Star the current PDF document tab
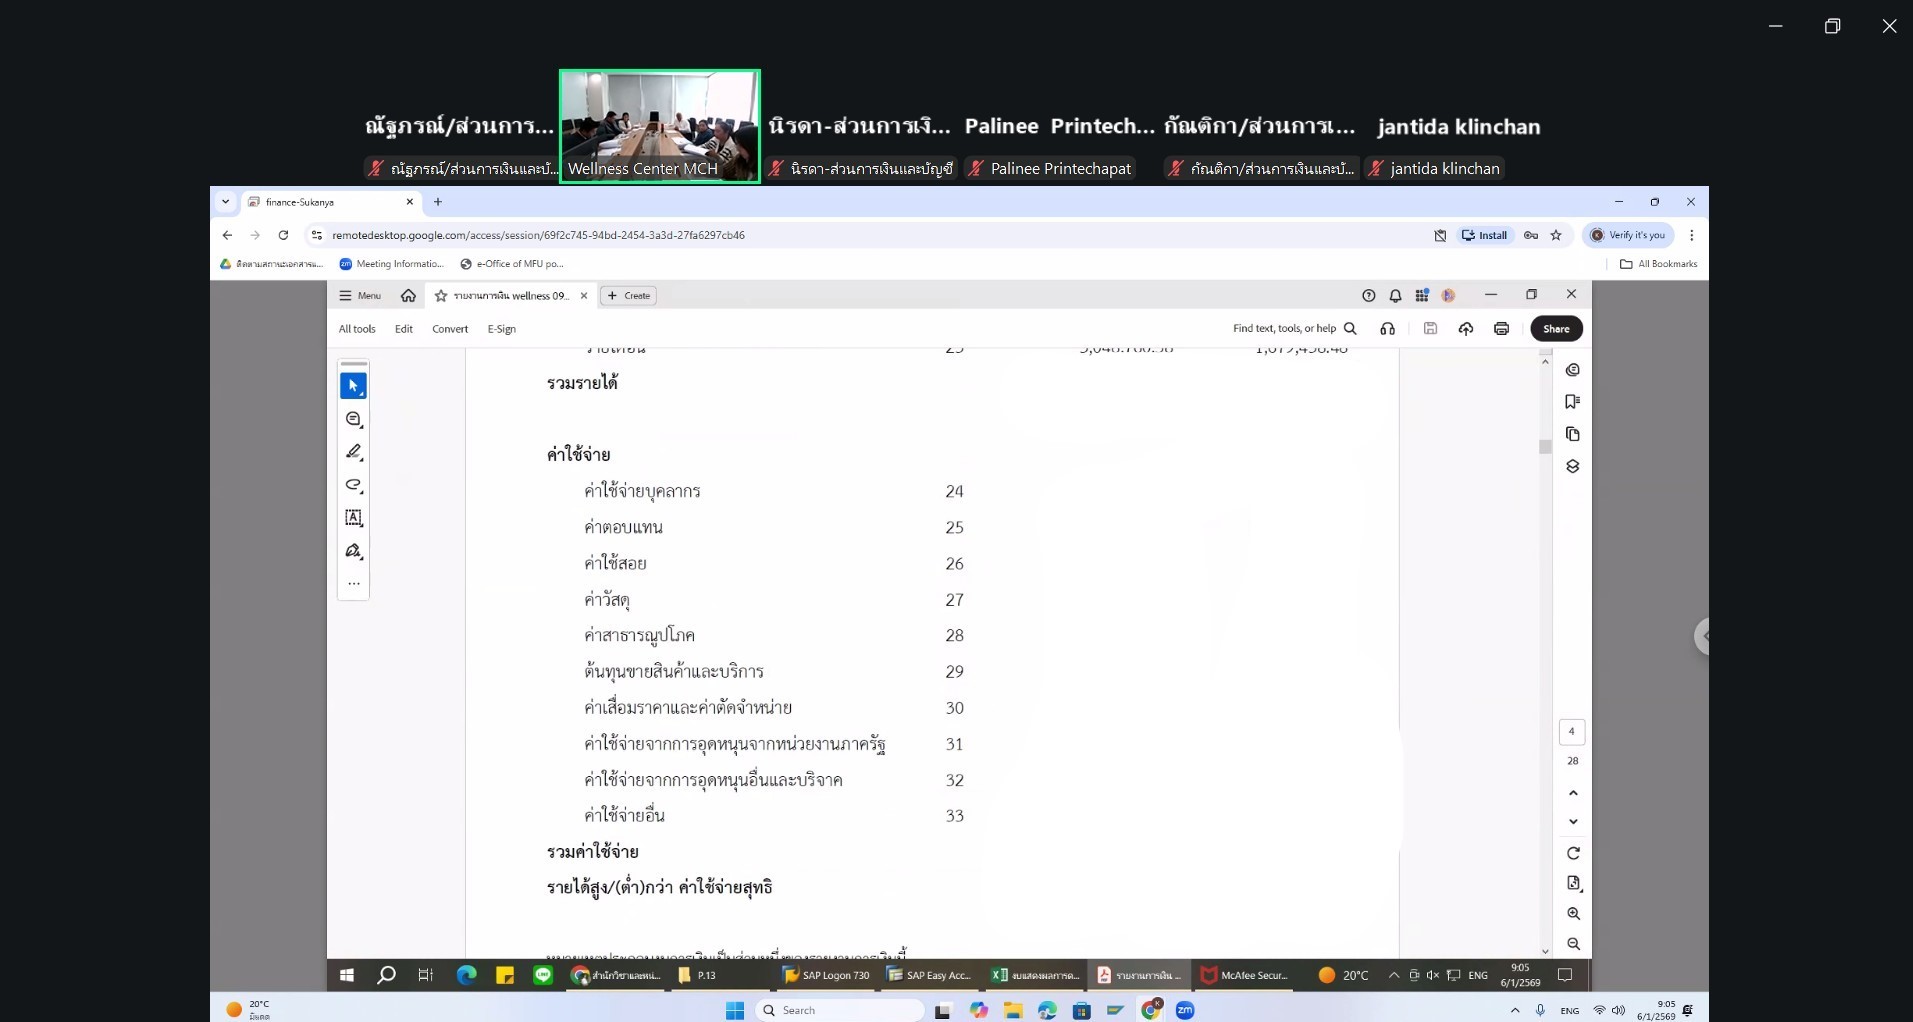This screenshot has height=1022, width=1913. (x=441, y=296)
